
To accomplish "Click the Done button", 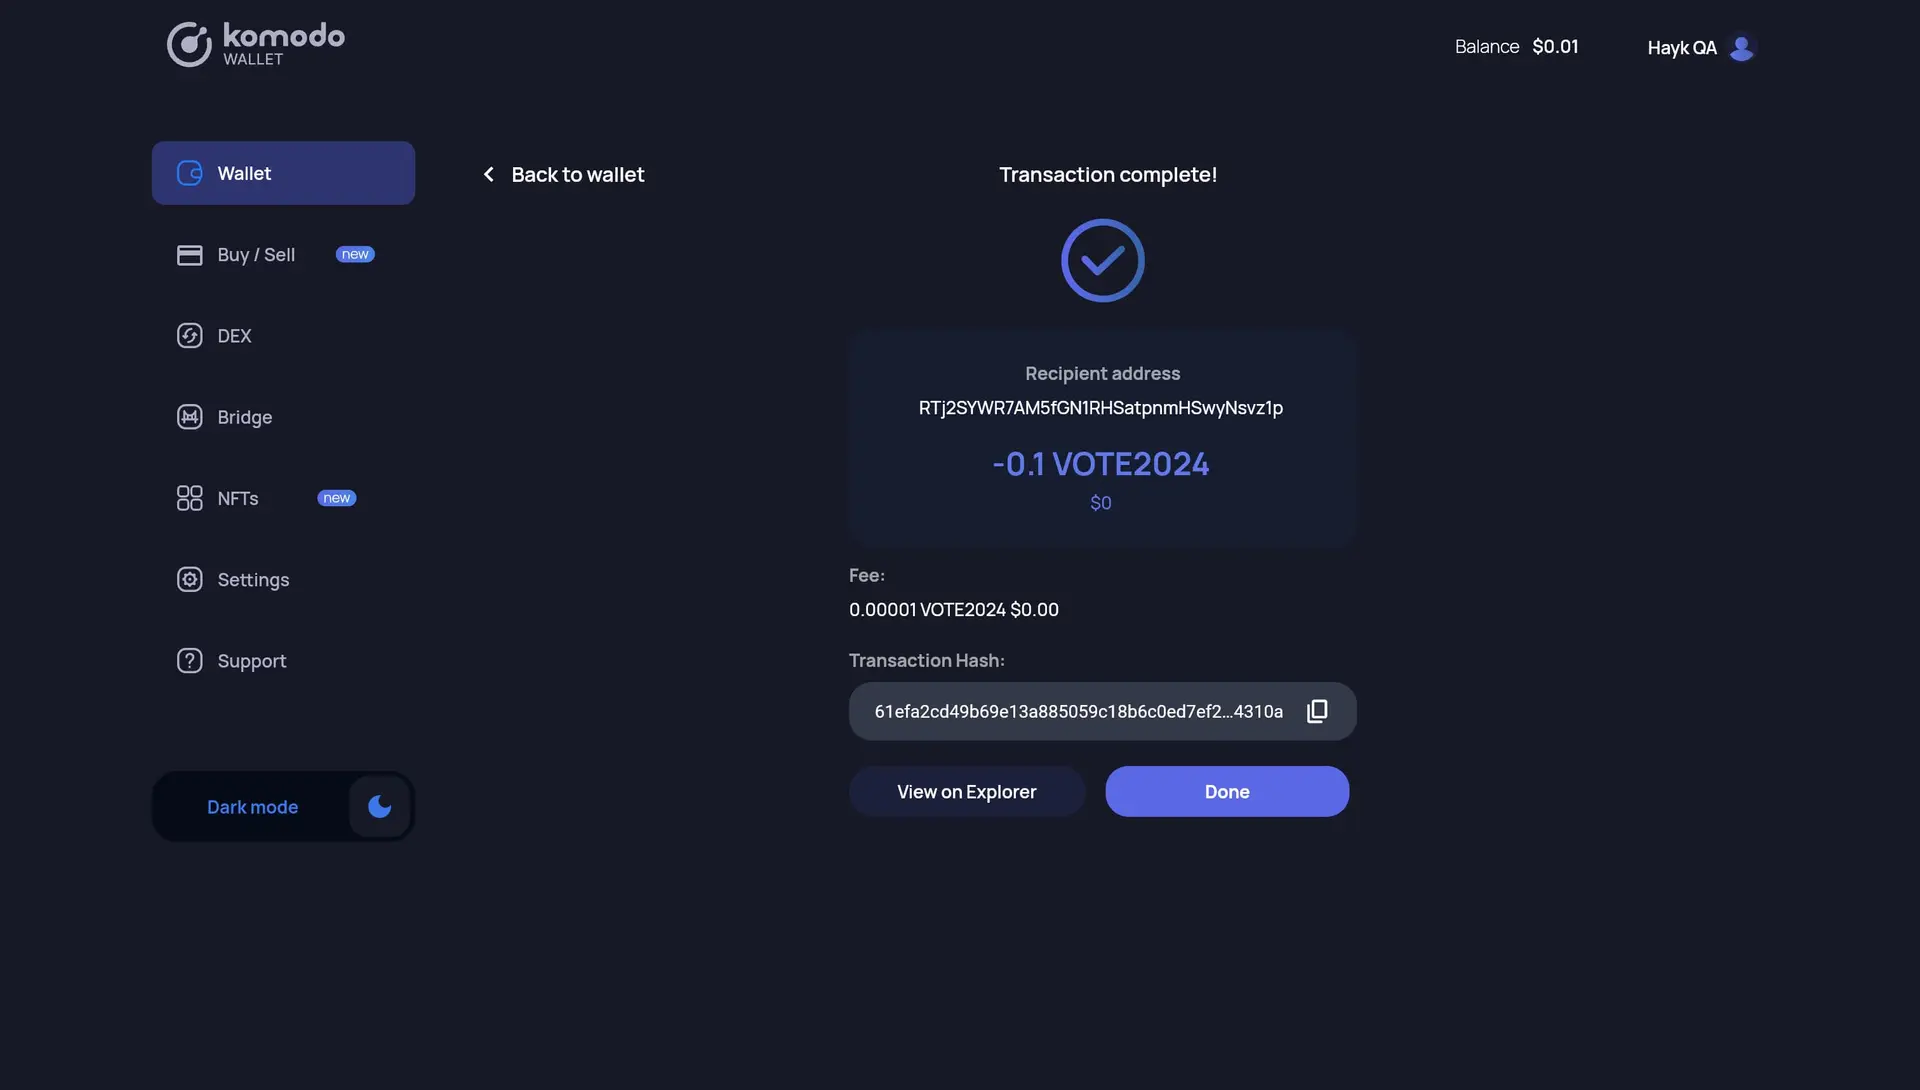I will coord(1226,791).
